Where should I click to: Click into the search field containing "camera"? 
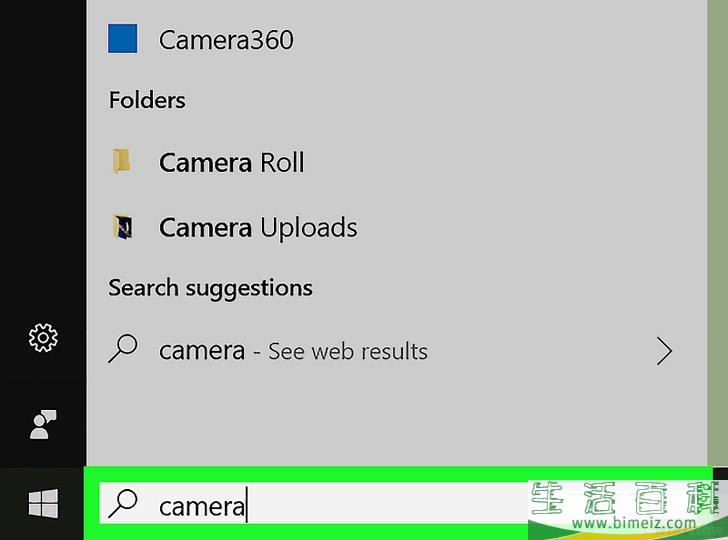tap(330, 506)
